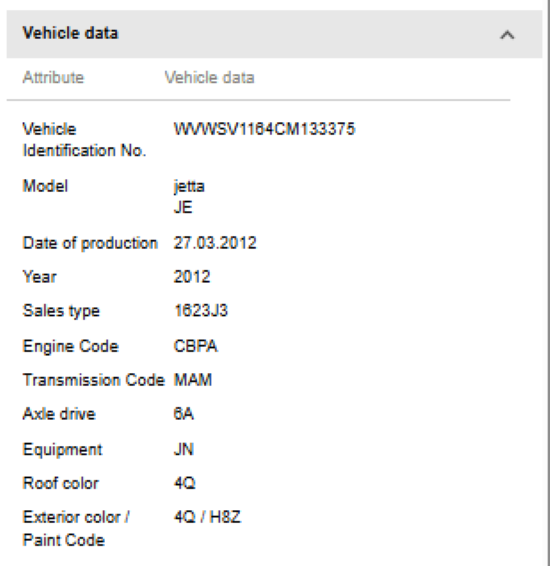Click the Engine Code value CBPA
The image size is (550, 566).
196,346
